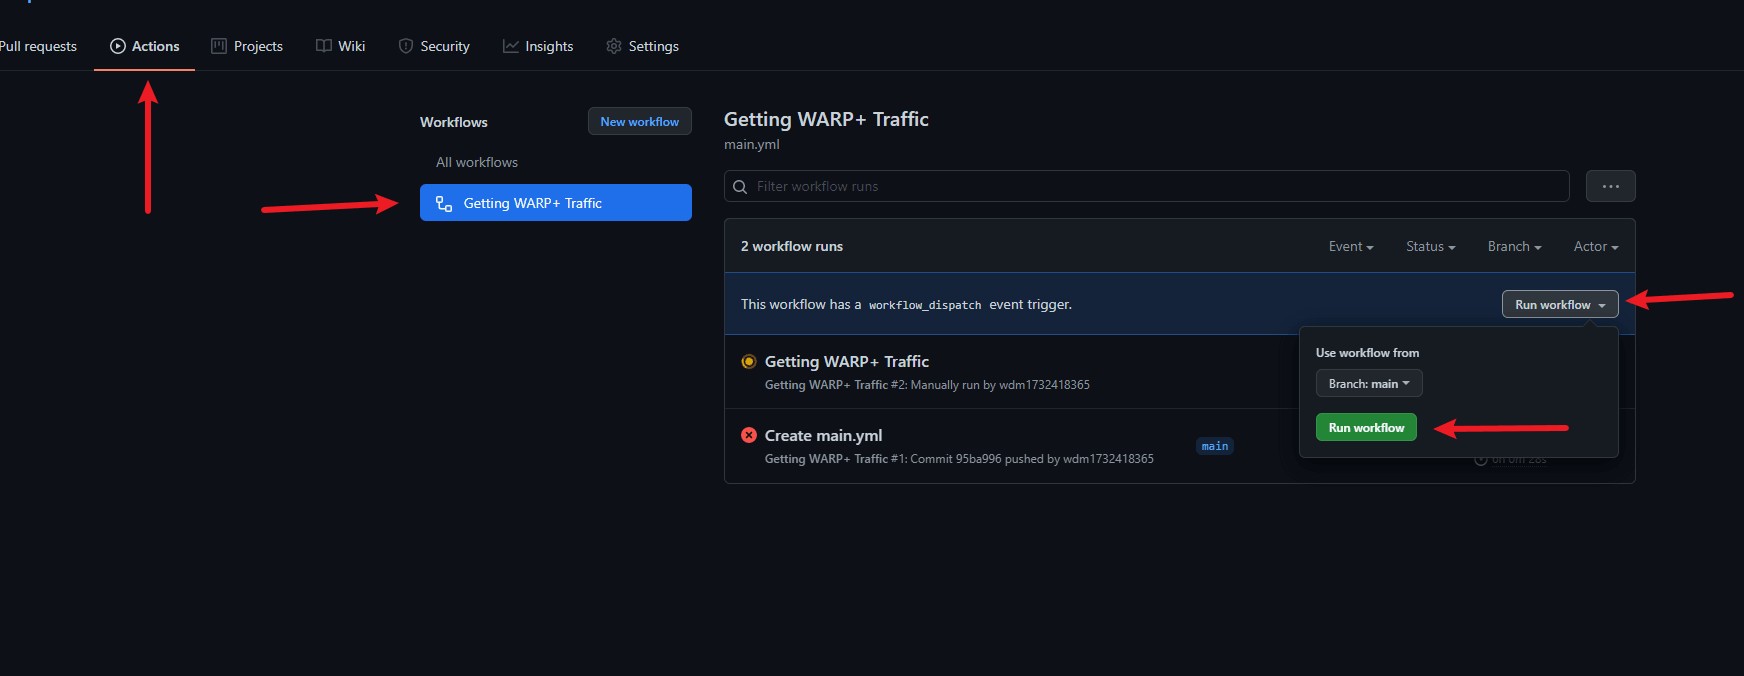Open repository Settings tab
Viewport: 1744px width, 676px height.
click(x=642, y=46)
